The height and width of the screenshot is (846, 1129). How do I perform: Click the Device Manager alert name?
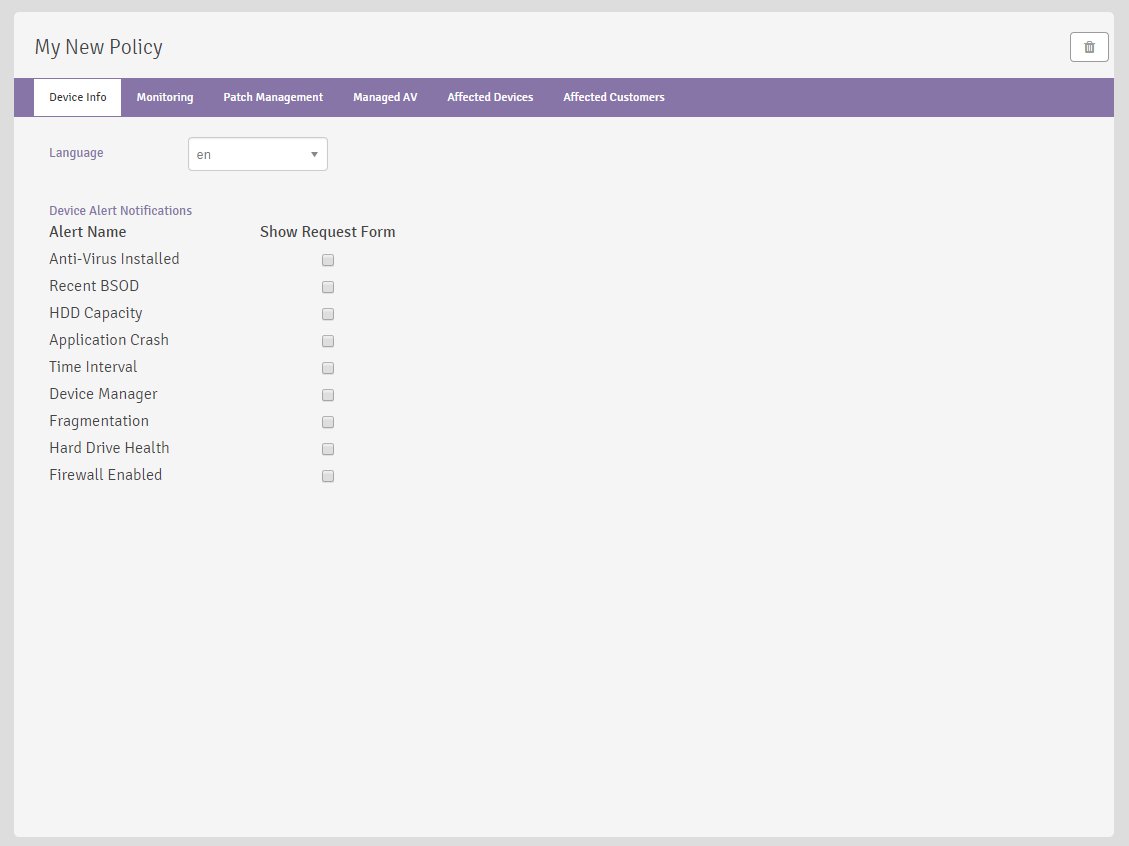coord(104,394)
